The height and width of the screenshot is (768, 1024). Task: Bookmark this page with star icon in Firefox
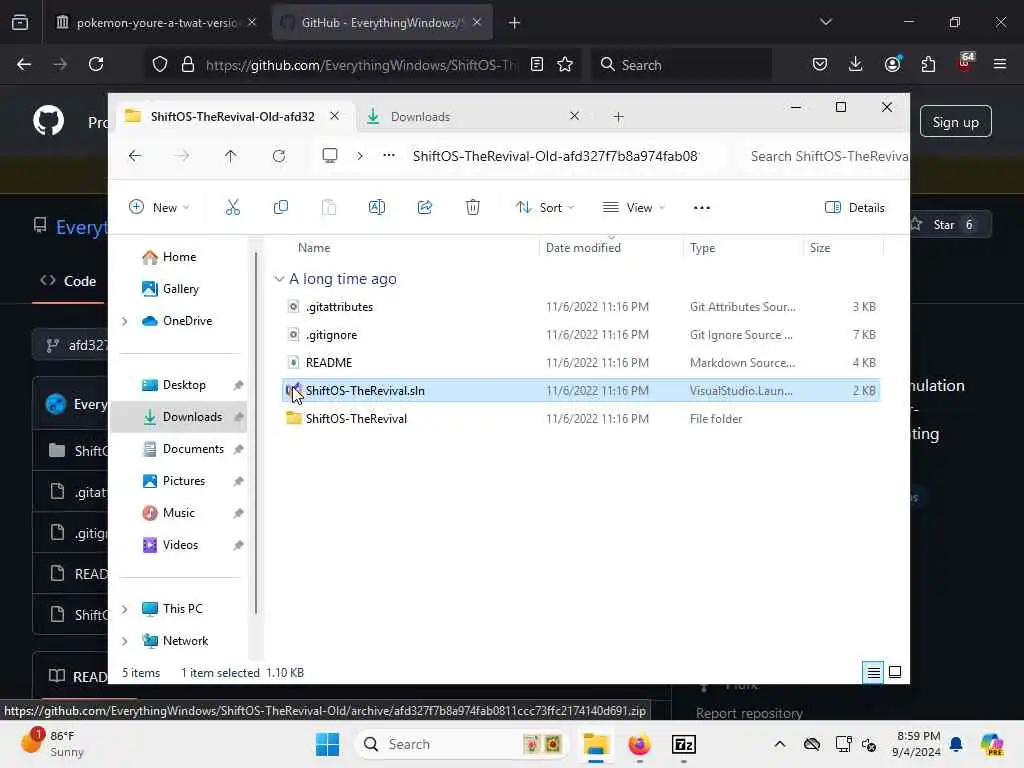pyautogui.click(x=565, y=64)
